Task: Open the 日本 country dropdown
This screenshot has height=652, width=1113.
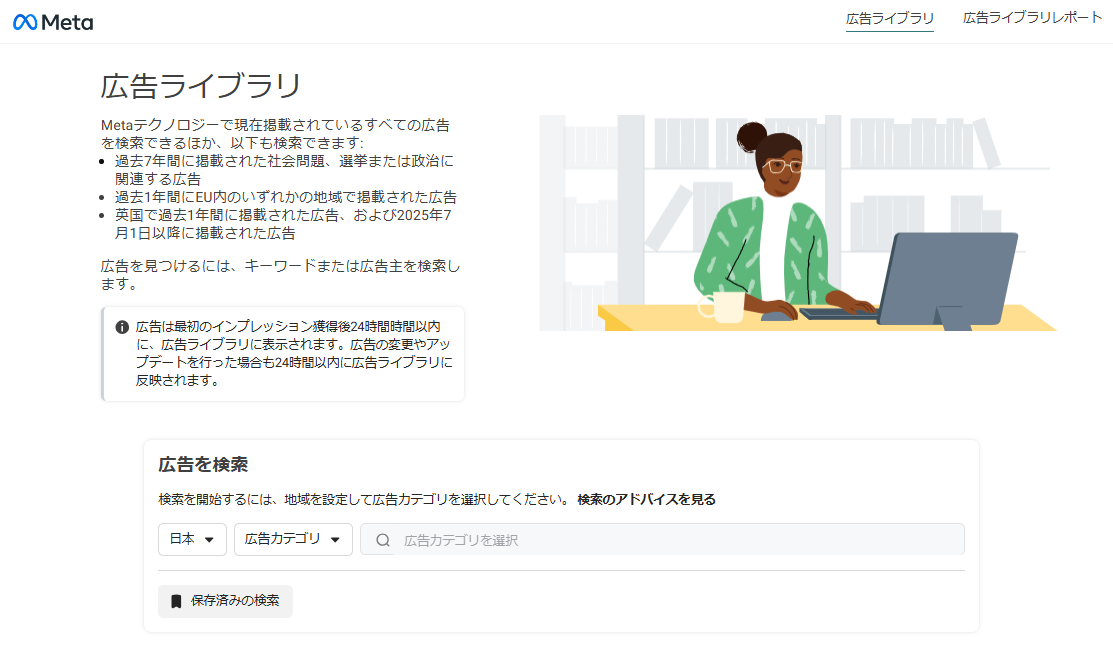Action: pos(192,539)
